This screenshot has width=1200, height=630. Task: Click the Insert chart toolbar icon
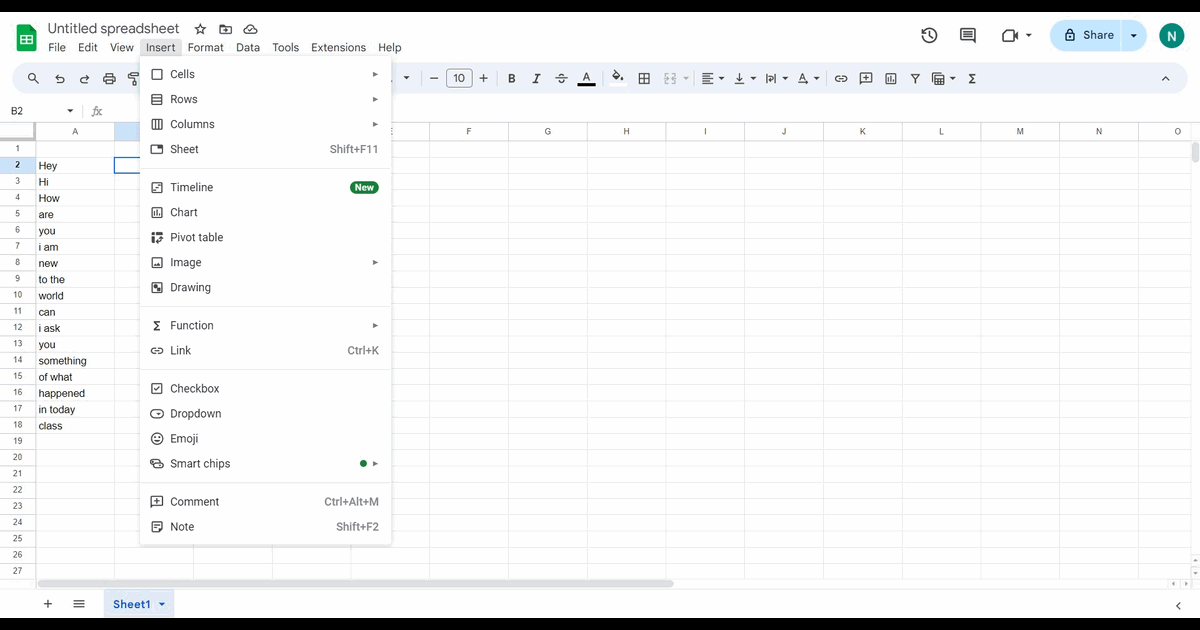point(890,78)
